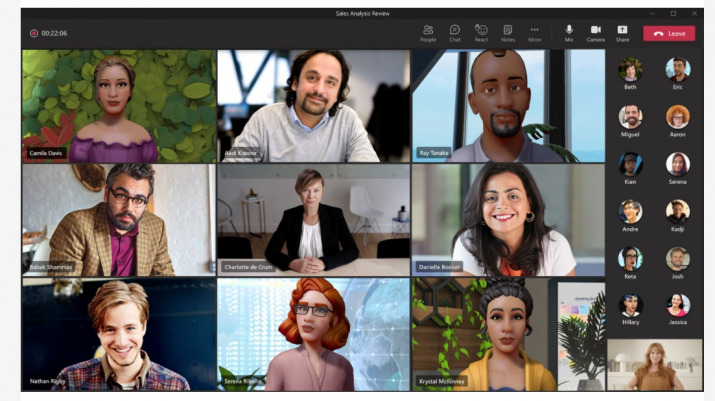
Task: Toggle the Camera on or off
Action: pos(596,32)
